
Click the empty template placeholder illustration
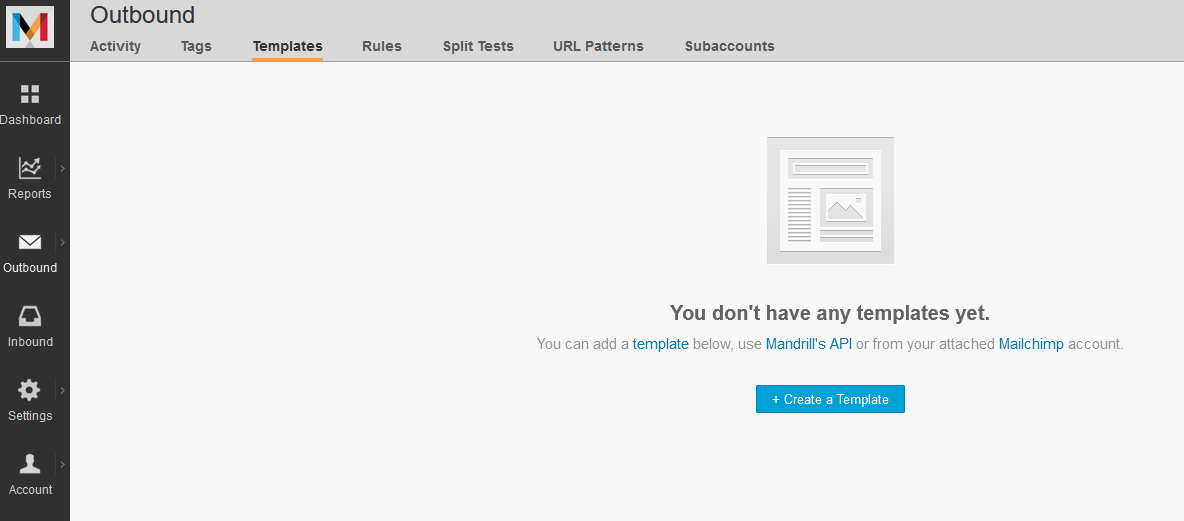[830, 200]
